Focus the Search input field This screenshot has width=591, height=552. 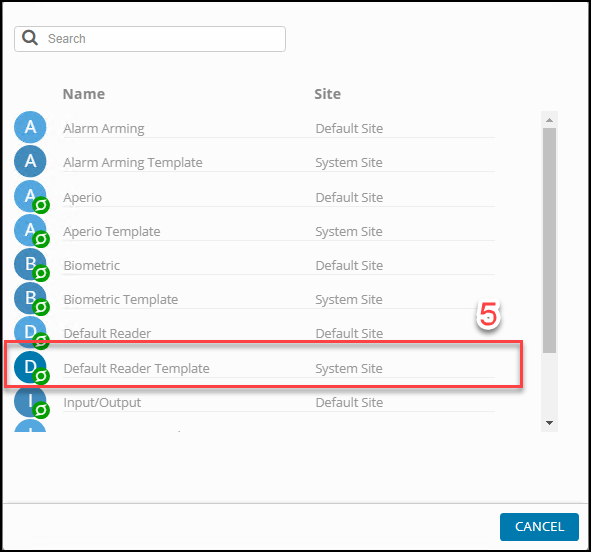[150, 39]
